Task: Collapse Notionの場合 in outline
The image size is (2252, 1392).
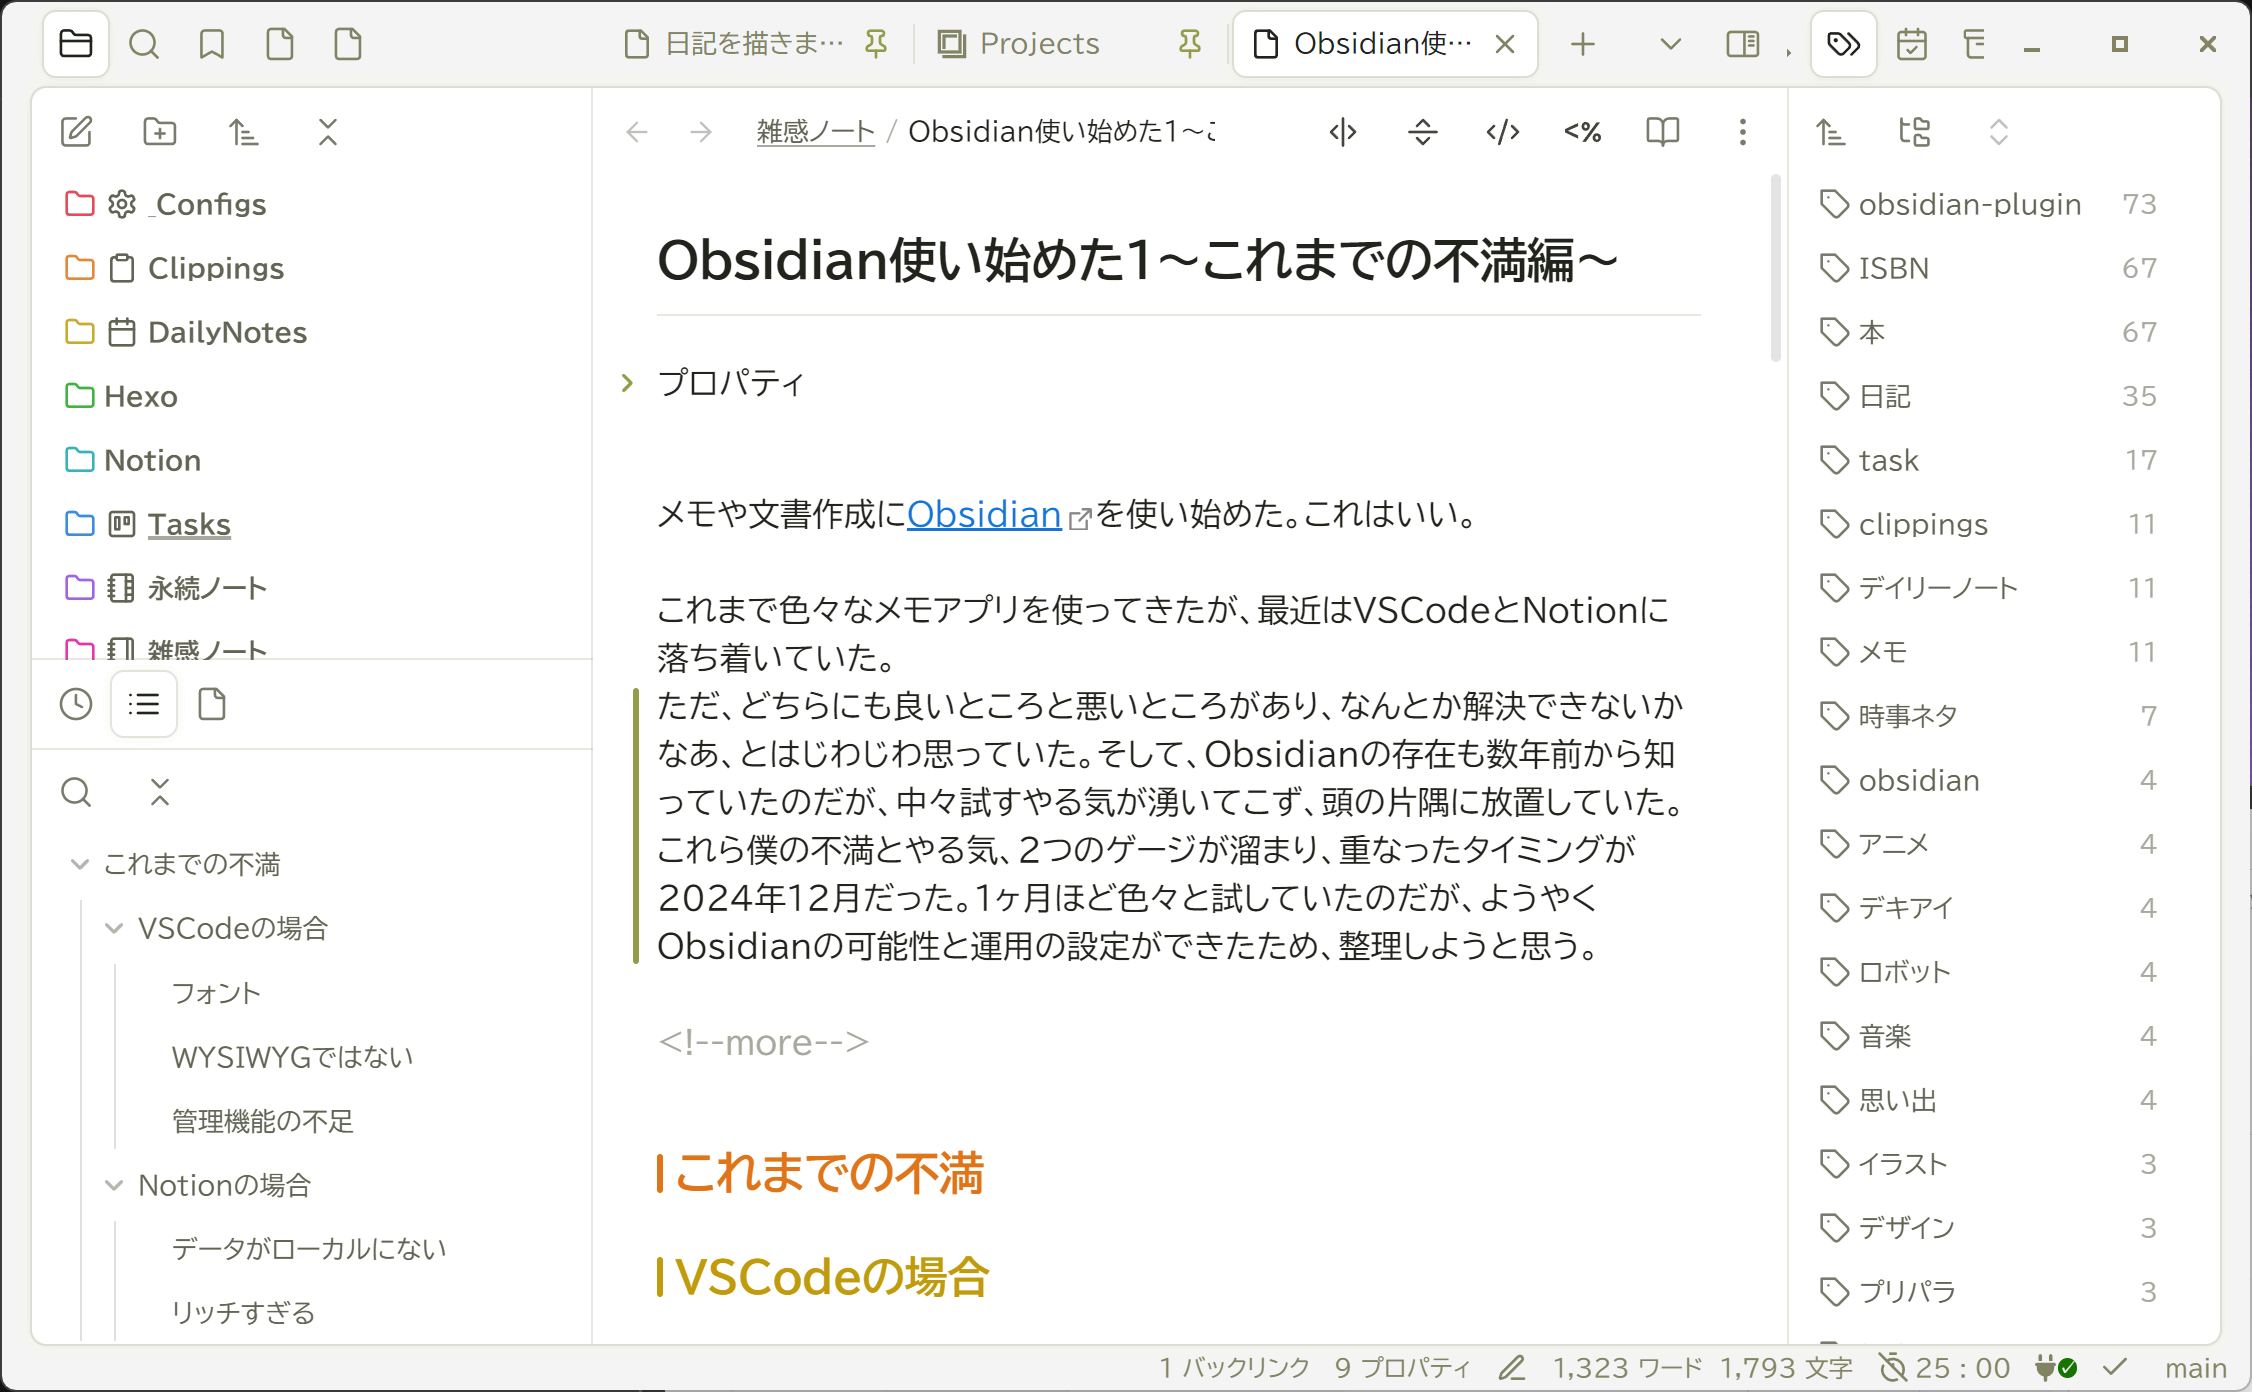Action: pyautogui.click(x=114, y=1185)
